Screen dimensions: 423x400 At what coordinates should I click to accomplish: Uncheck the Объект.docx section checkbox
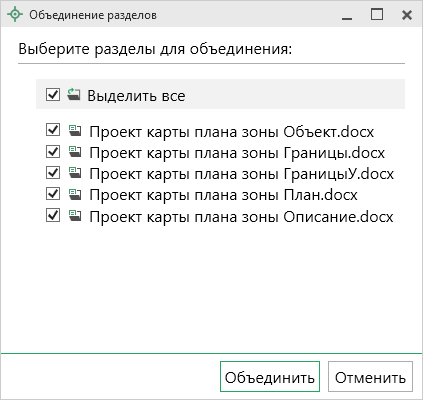point(53,130)
